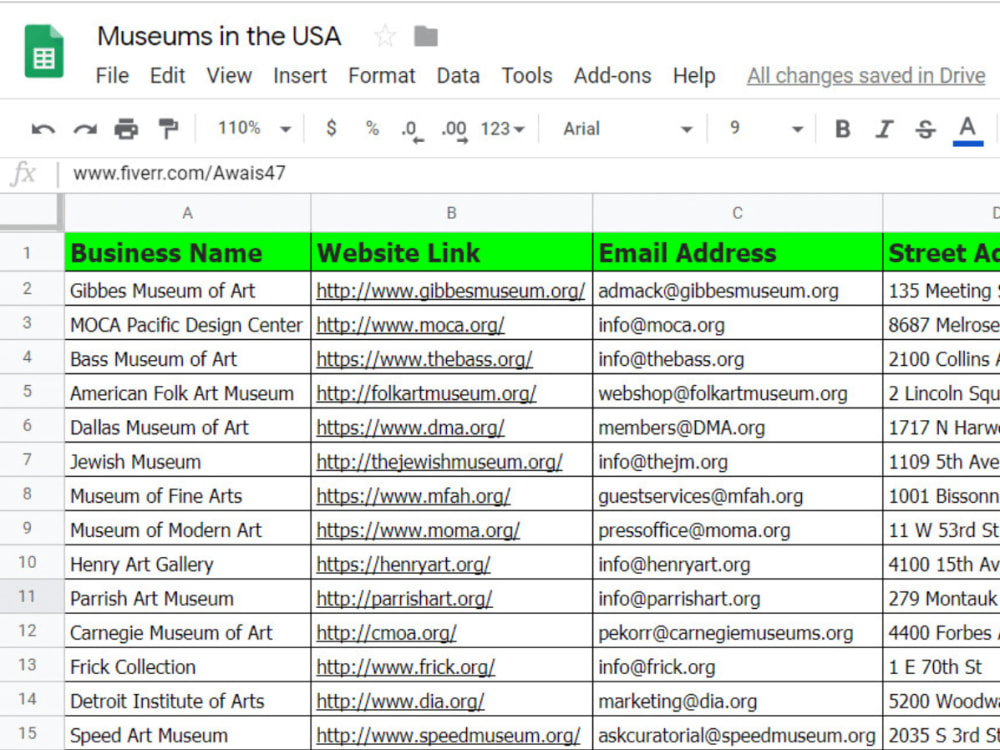Viewport: 1000px width, 750px height.
Task: Select the Detroit Institute of Arts cell
Action: [x=188, y=700]
